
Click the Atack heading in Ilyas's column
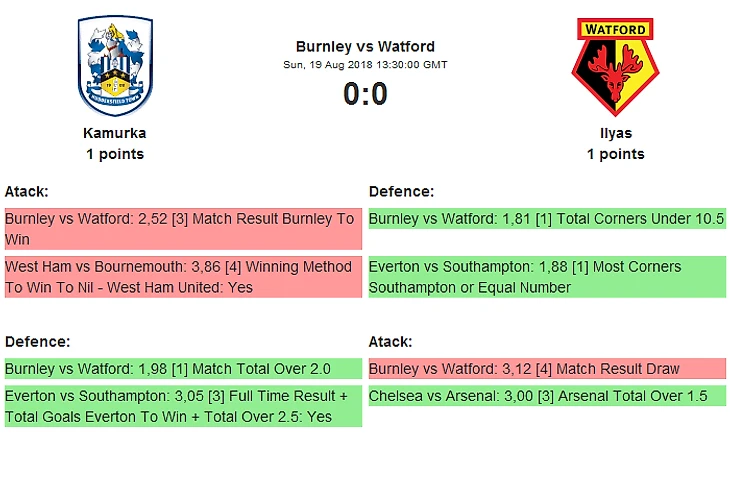coord(391,342)
